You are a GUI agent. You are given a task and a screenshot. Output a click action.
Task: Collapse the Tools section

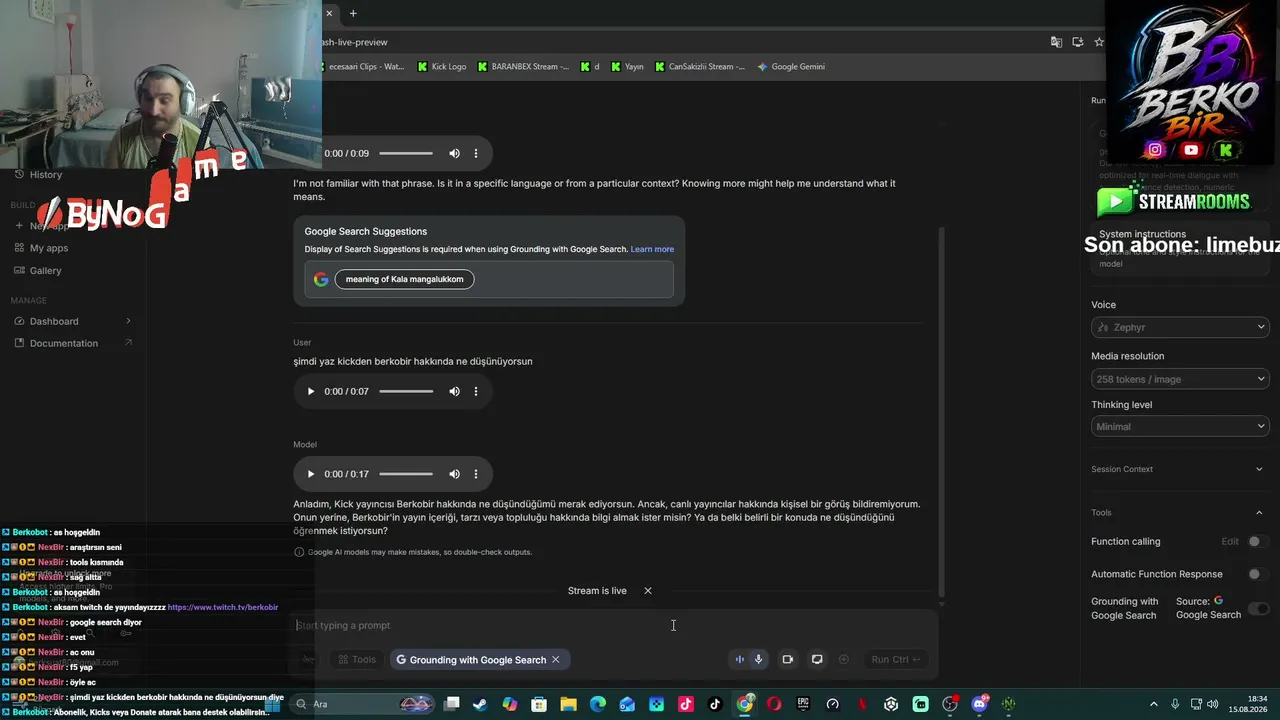pos(1180,512)
